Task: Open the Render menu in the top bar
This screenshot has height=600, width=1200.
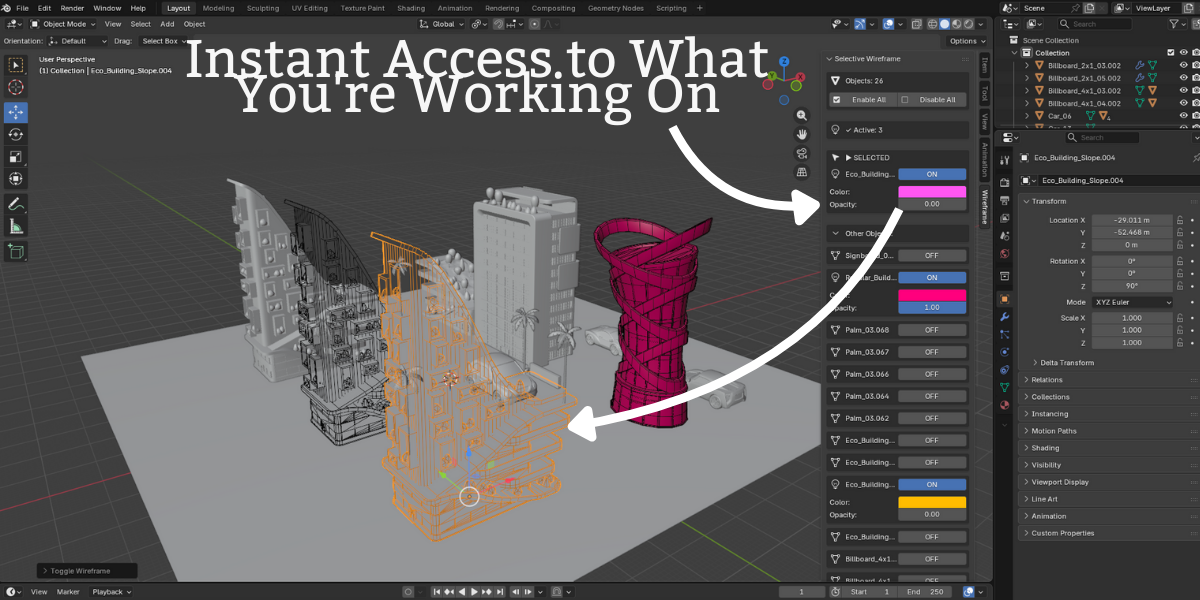Action: tap(71, 8)
